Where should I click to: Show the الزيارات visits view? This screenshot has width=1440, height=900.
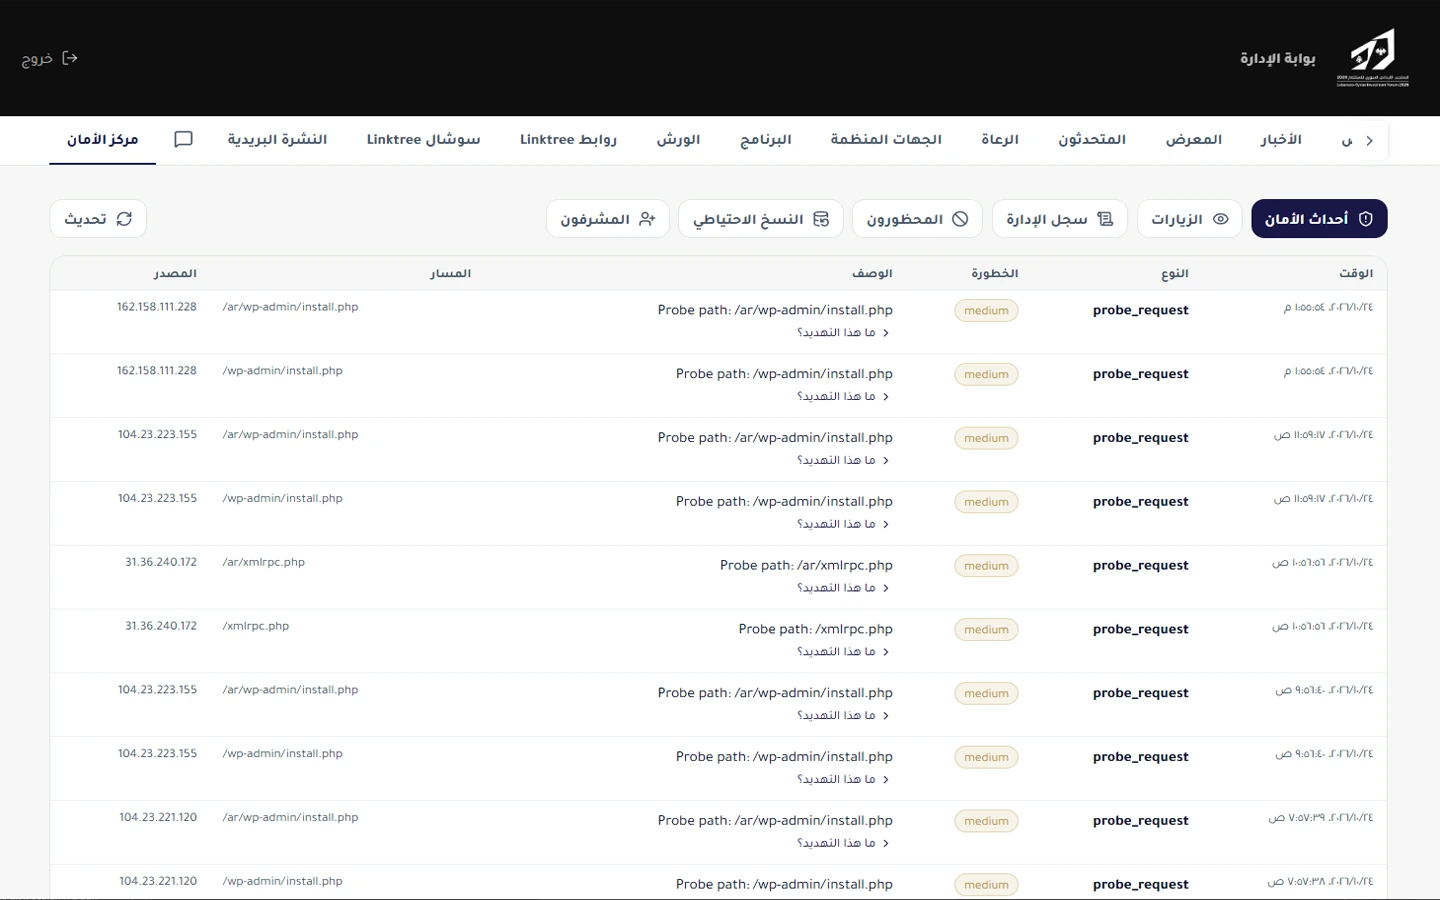tap(1190, 219)
